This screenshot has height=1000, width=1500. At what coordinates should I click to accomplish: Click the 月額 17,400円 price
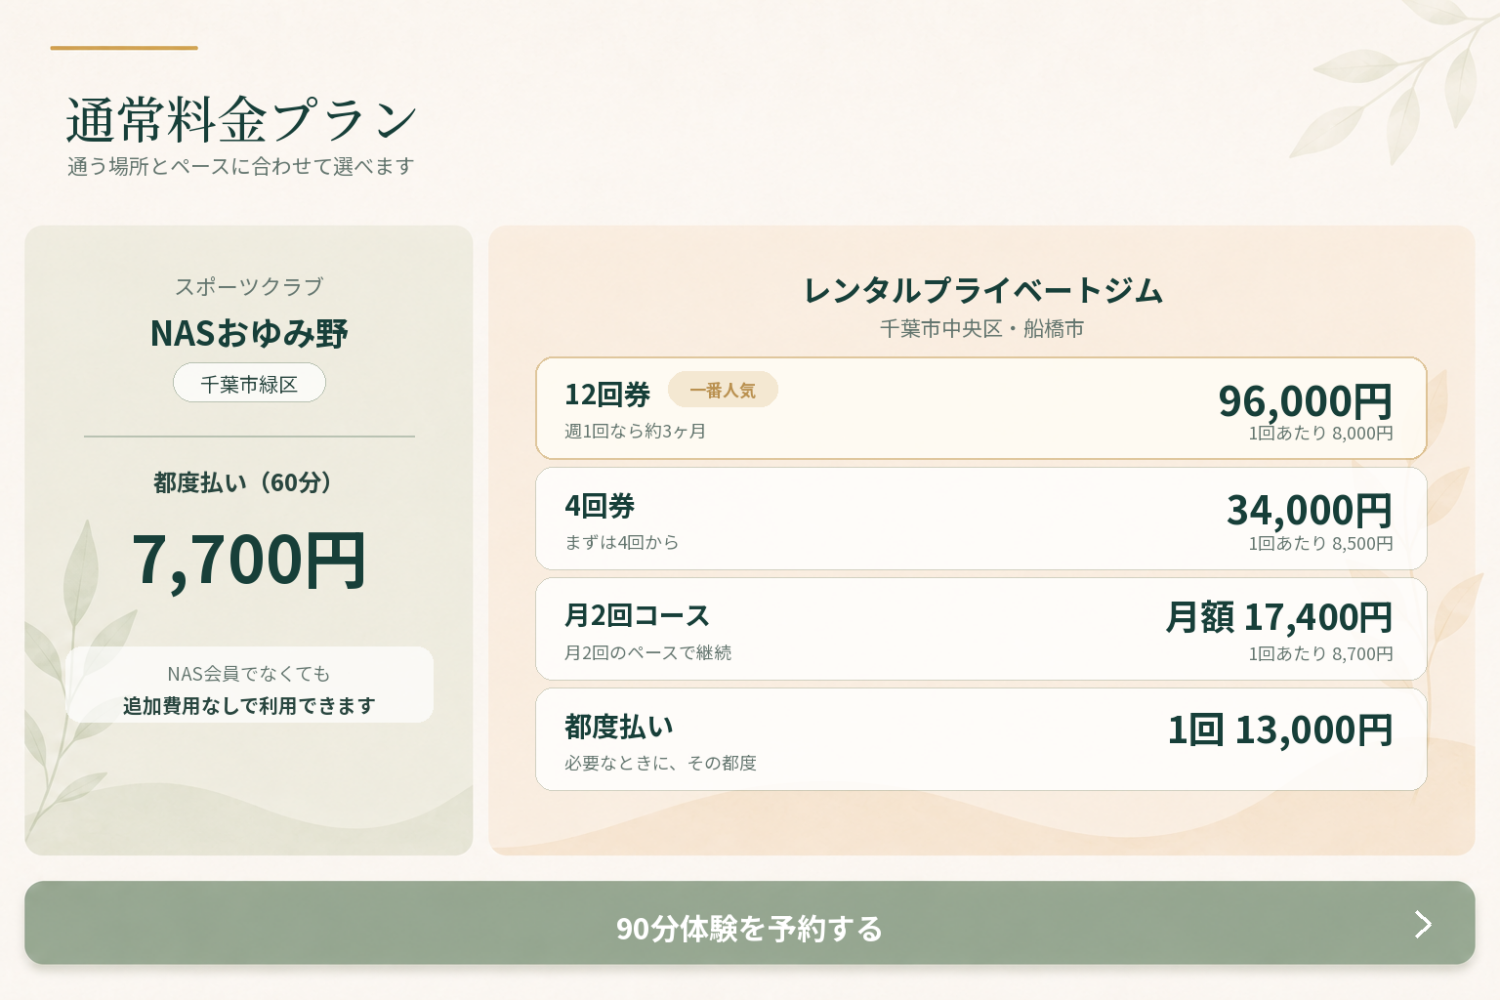point(1279,618)
